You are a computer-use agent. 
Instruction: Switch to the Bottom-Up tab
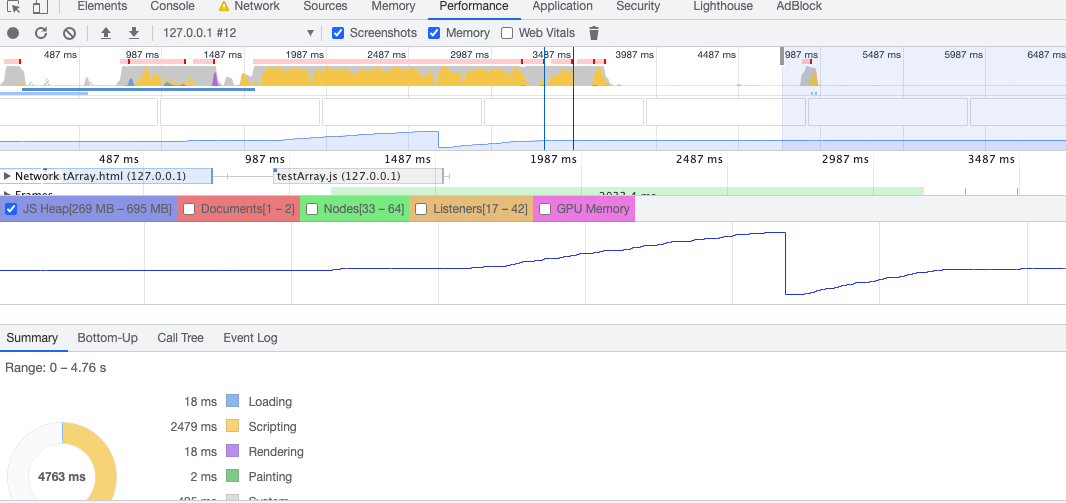point(107,338)
